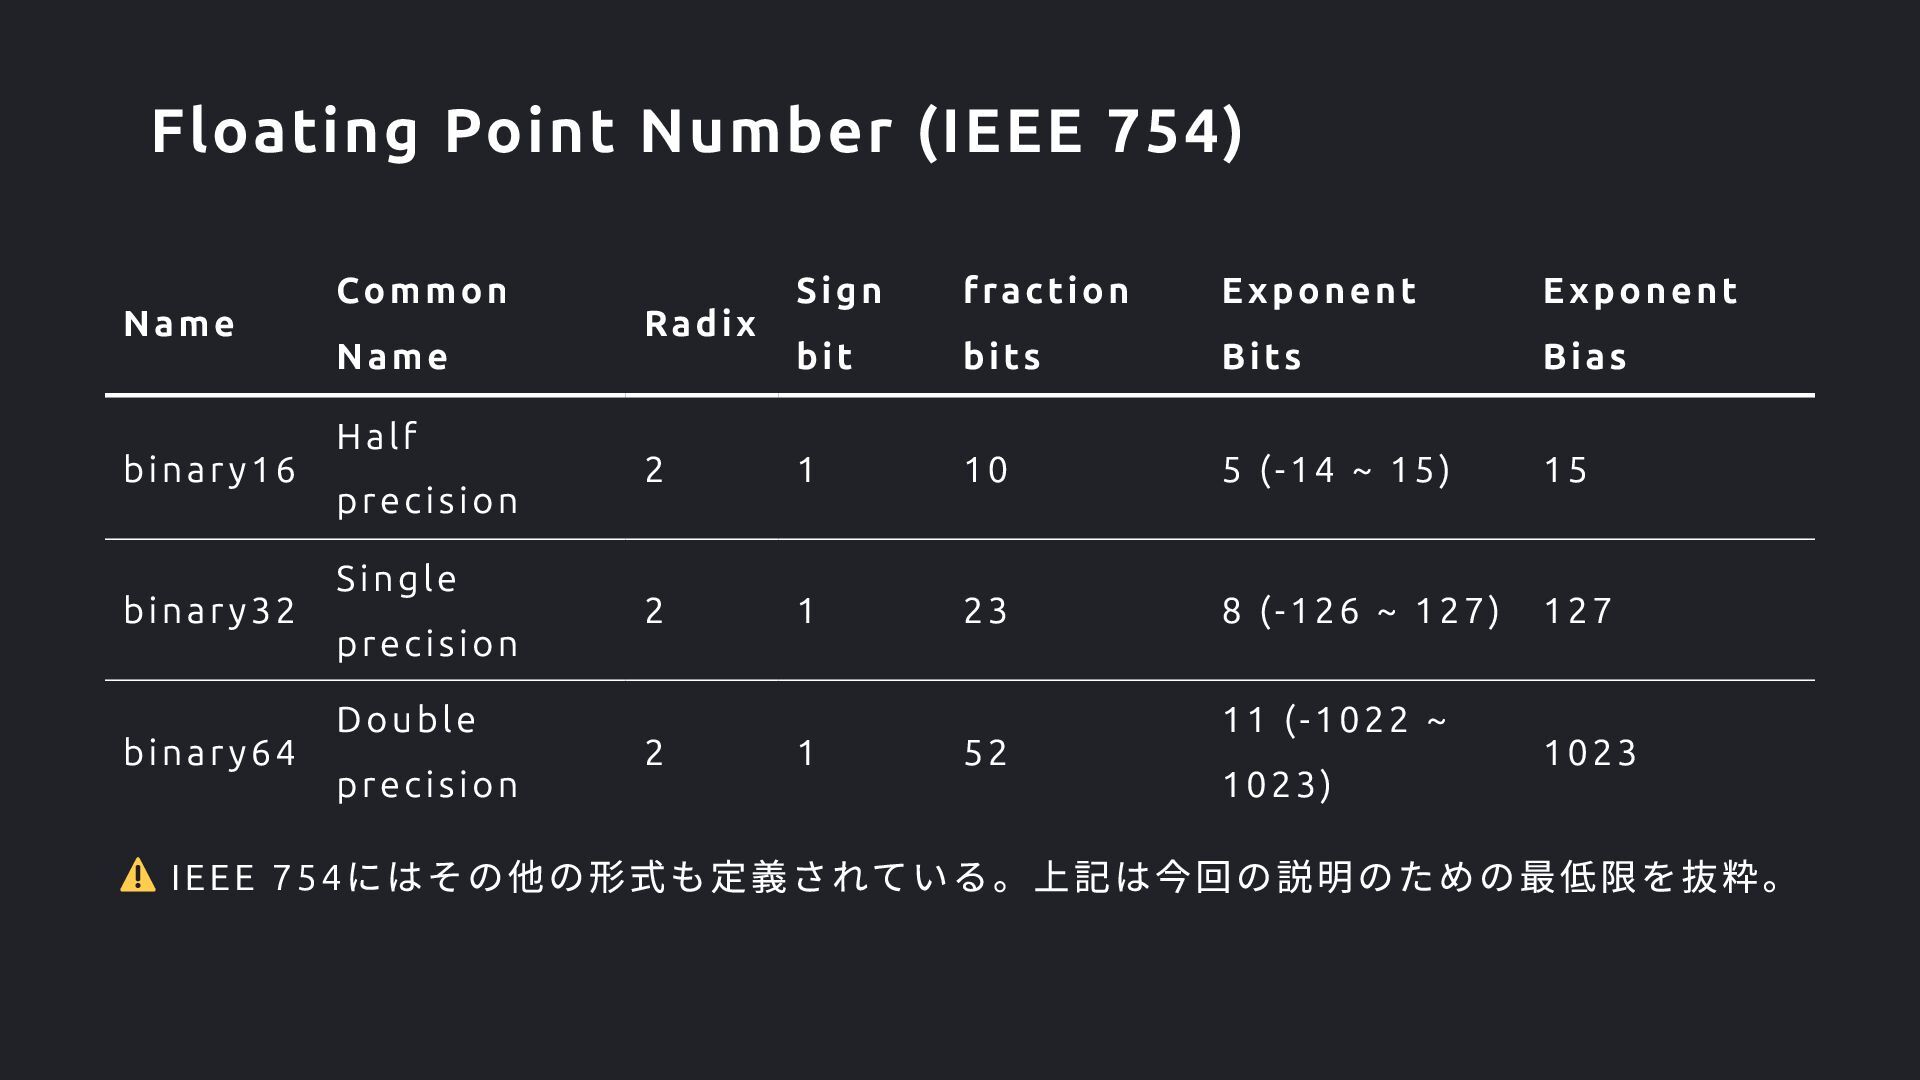Select the 'fraction bits' column header
The image size is (1920, 1080).
click(1047, 324)
